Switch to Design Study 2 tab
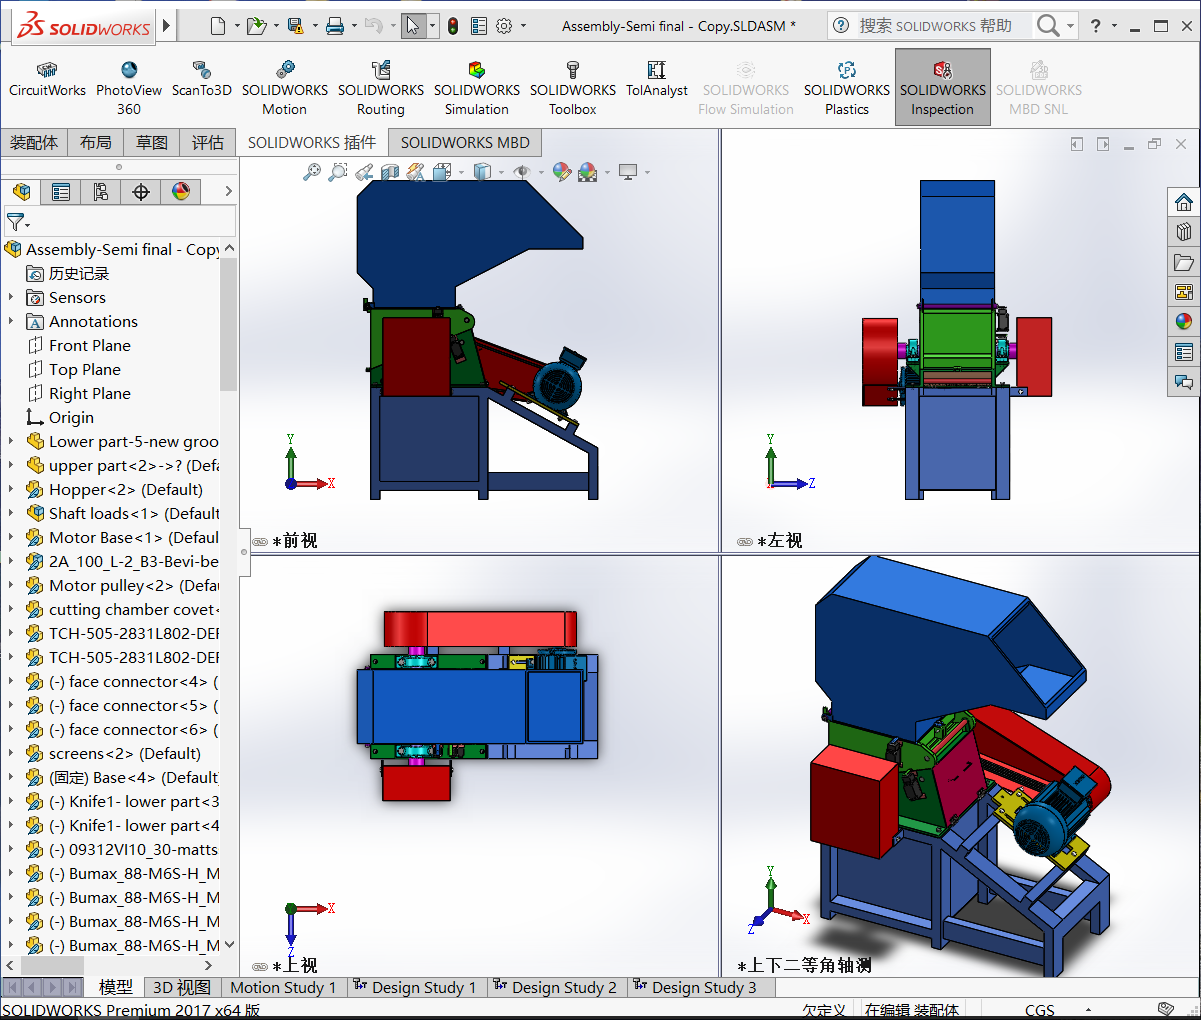Screen dimensions: 1201x1020 click(558, 987)
